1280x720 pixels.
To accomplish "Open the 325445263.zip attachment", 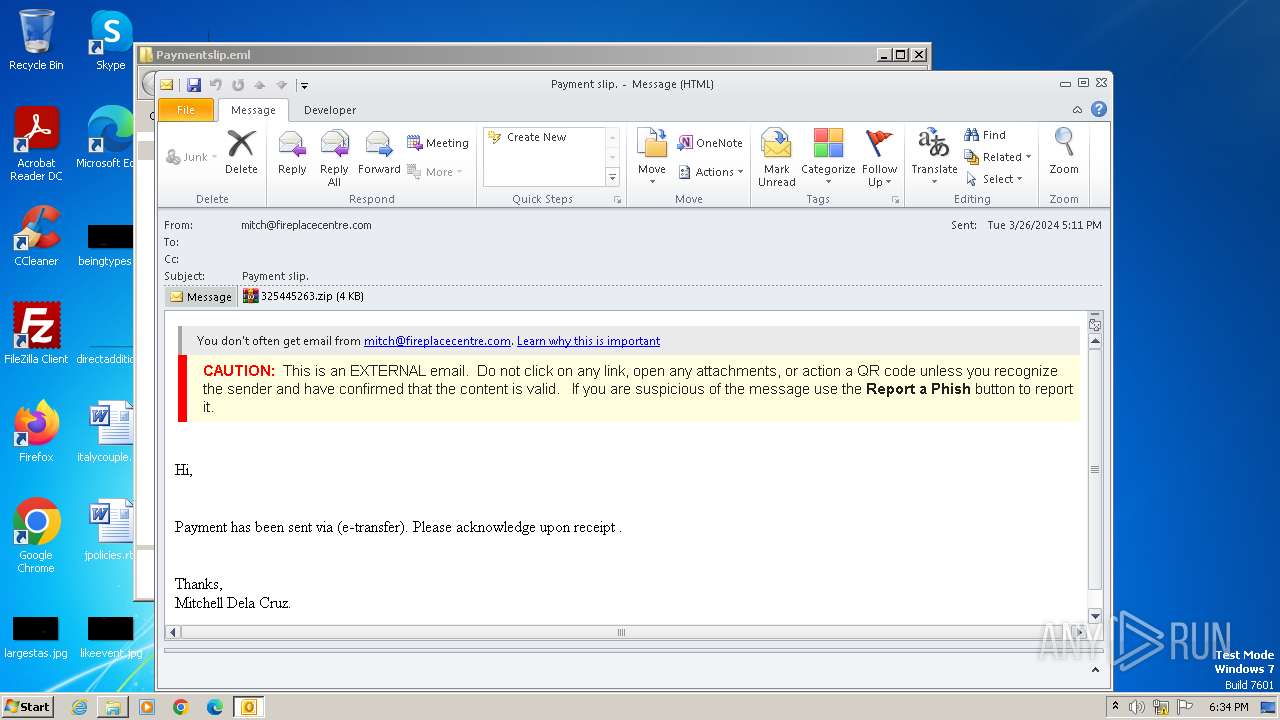I will 303,296.
